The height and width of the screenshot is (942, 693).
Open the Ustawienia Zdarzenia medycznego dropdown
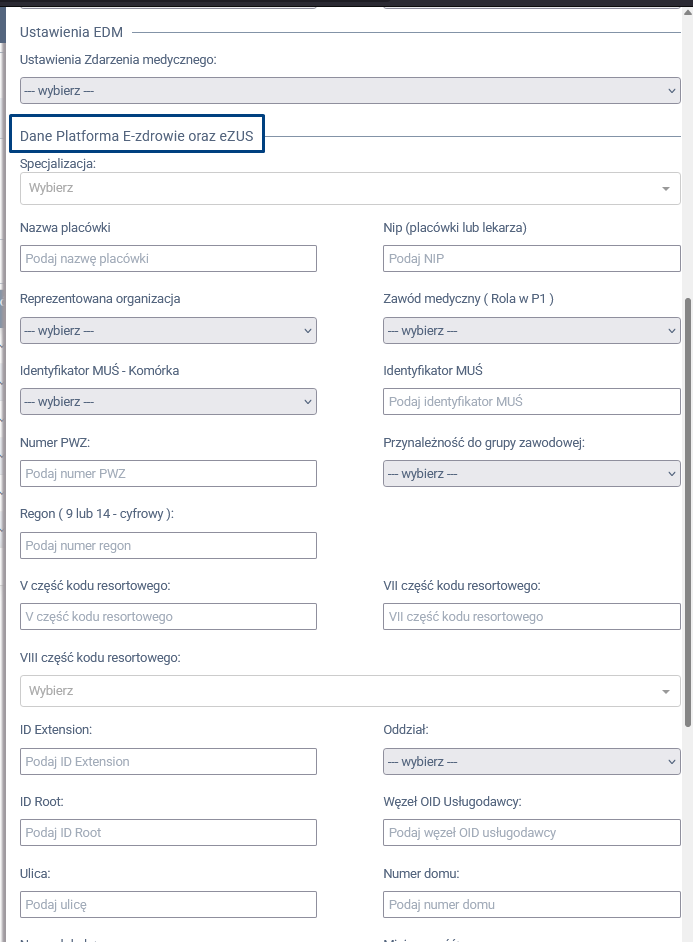(x=350, y=91)
